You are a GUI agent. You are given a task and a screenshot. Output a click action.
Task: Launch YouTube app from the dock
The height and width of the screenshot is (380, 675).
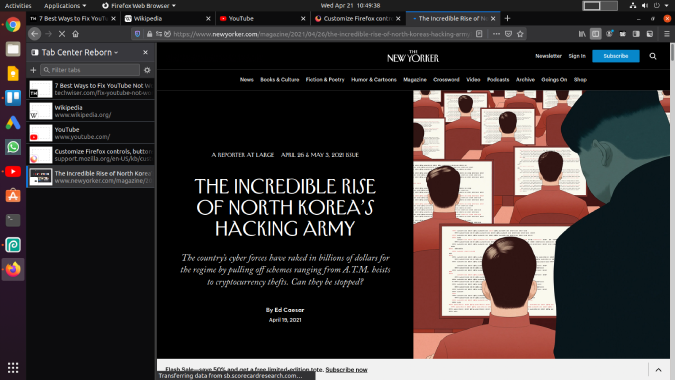[x=13, y=171]
